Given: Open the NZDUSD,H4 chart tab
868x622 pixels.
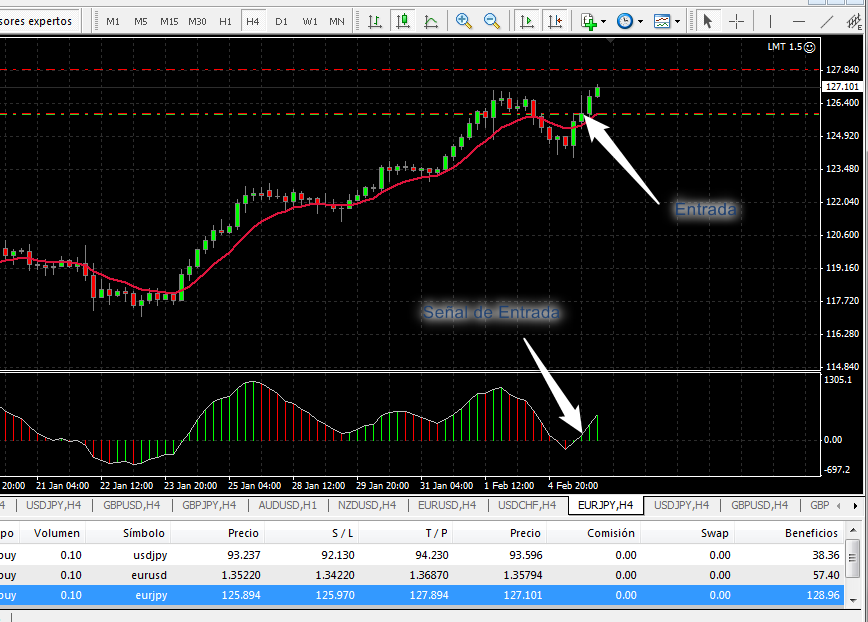Looking at the screenshot, I should pyautogui.click(x=367, y=505).
